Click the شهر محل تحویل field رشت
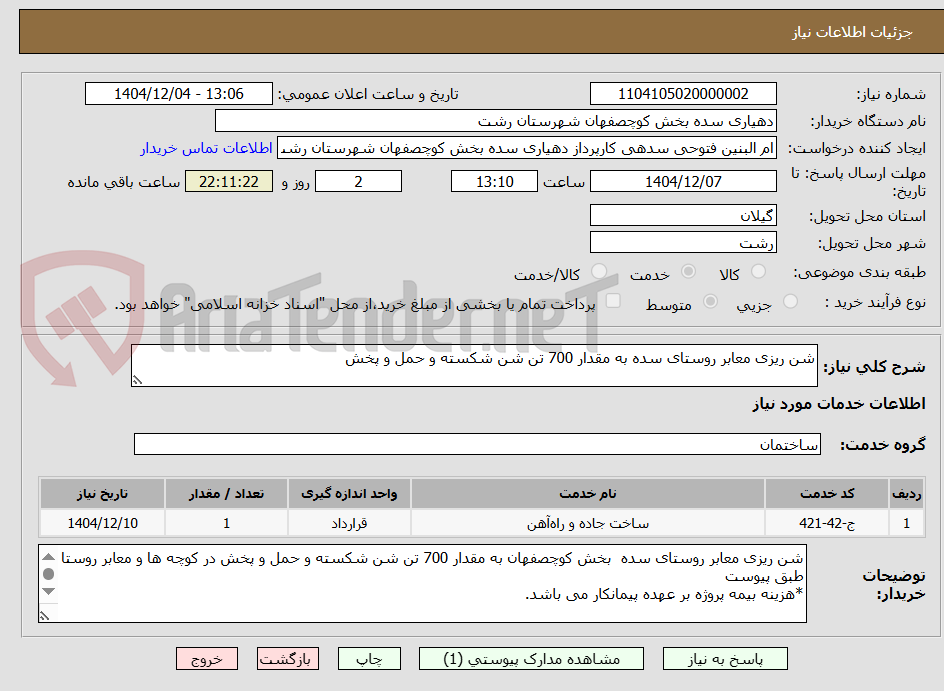The width and height of the screenshot is (944, 691). [683, 243]
